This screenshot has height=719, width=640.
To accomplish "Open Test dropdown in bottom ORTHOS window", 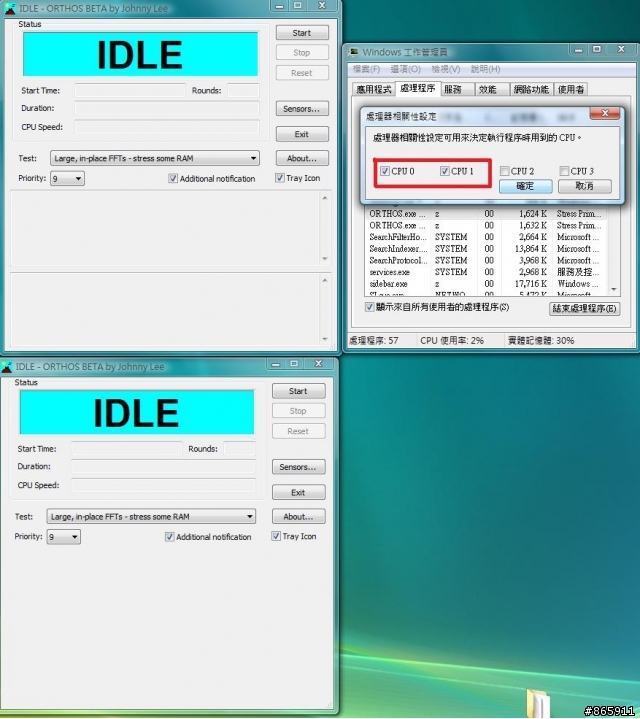I will pos(151,516).
